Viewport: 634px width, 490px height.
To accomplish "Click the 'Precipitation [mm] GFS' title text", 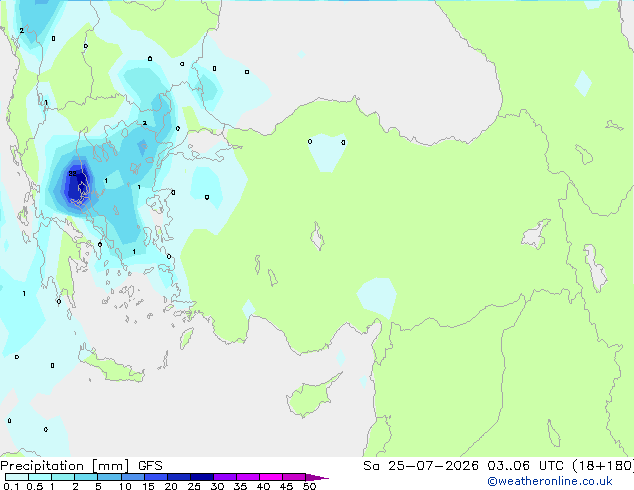I will pos(81,466).
